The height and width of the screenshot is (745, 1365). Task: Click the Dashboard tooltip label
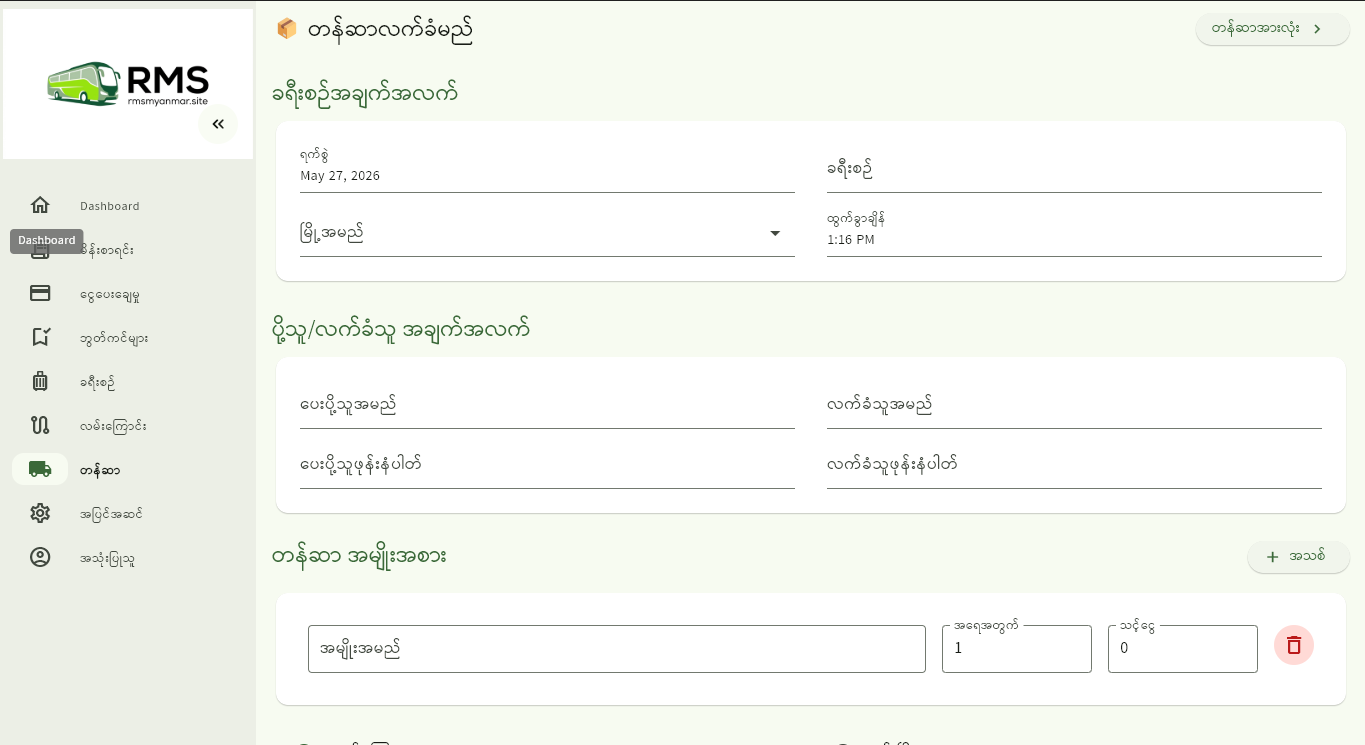(47, 241)
